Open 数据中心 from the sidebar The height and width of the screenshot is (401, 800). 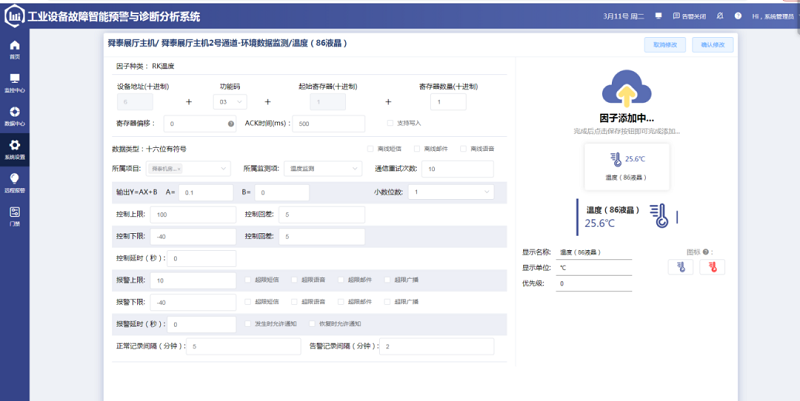point(14,116)
